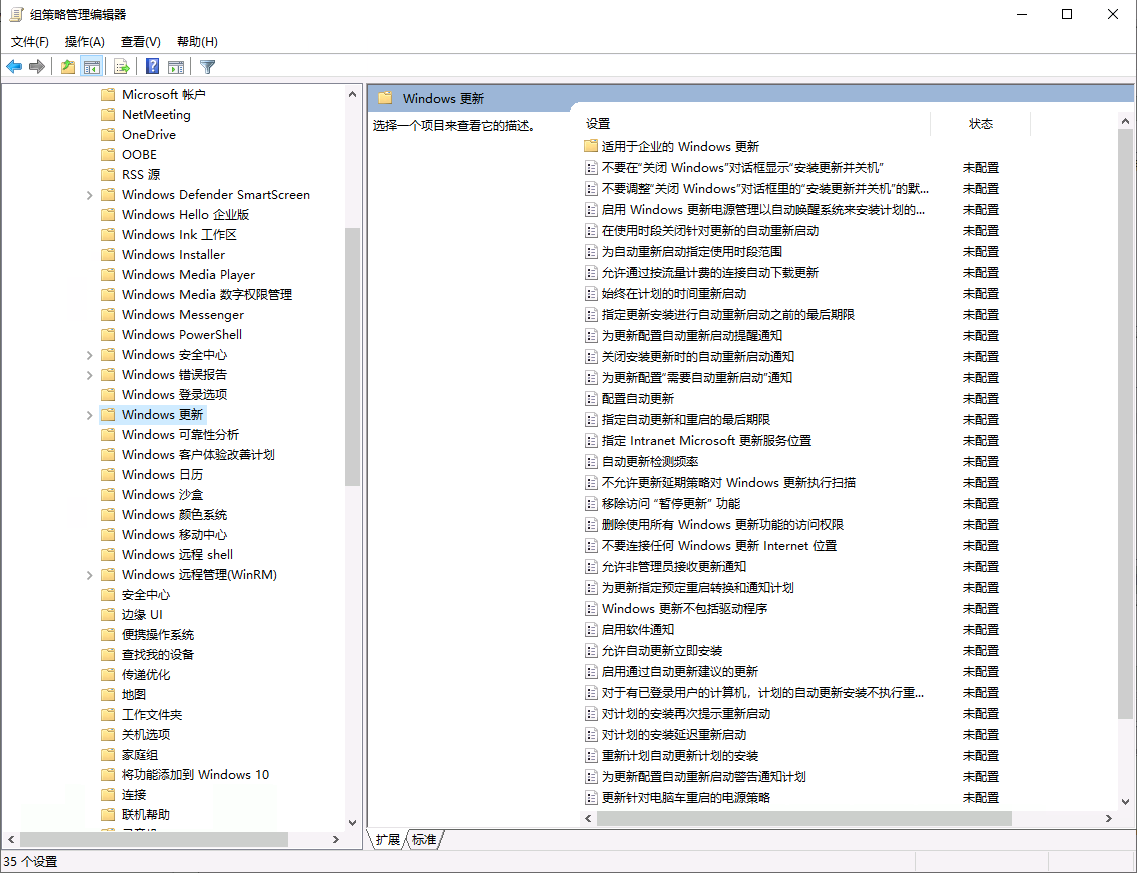
Task: Select Windows 更新不包括驱动程序 setting
Action: coord(685,609)
